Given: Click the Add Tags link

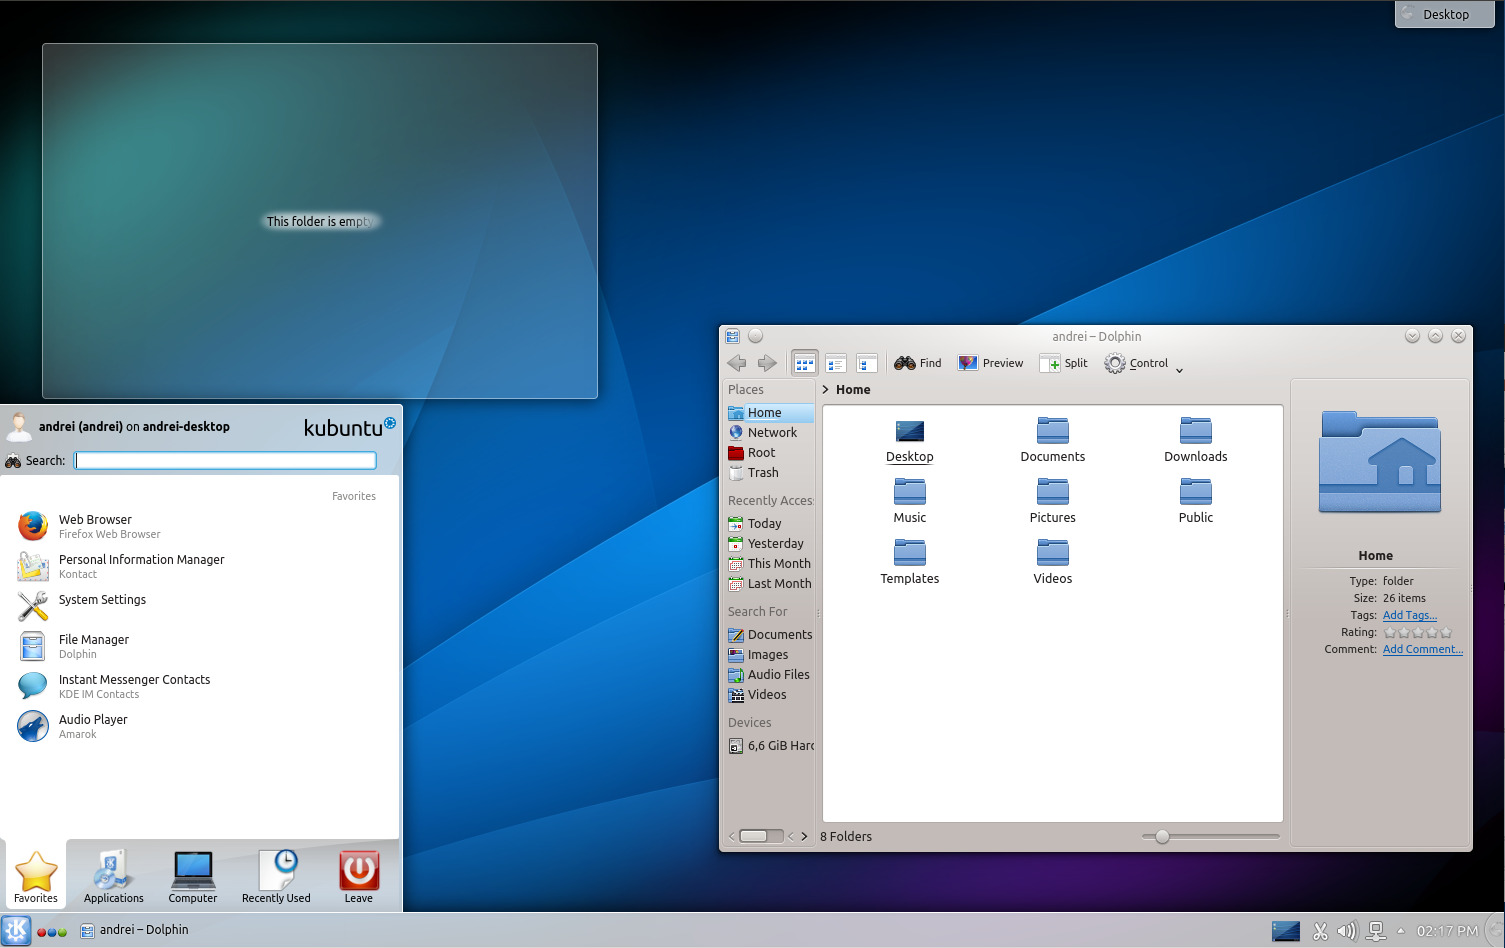Looking at the screenshot, I should (x=1409, y=615).
